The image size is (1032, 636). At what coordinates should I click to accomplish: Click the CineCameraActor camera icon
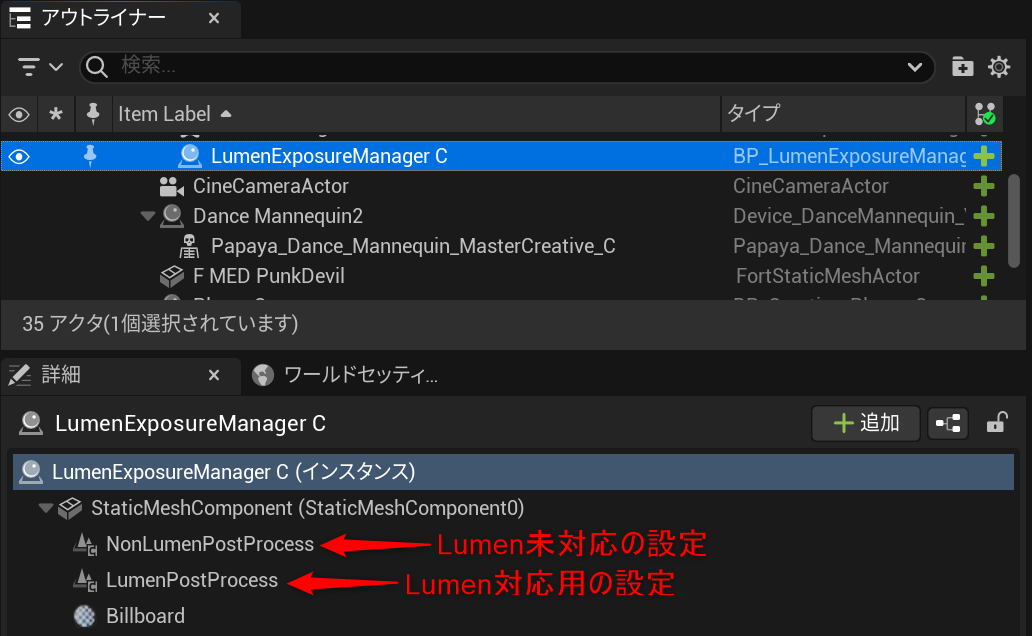(x=172, y=187)
